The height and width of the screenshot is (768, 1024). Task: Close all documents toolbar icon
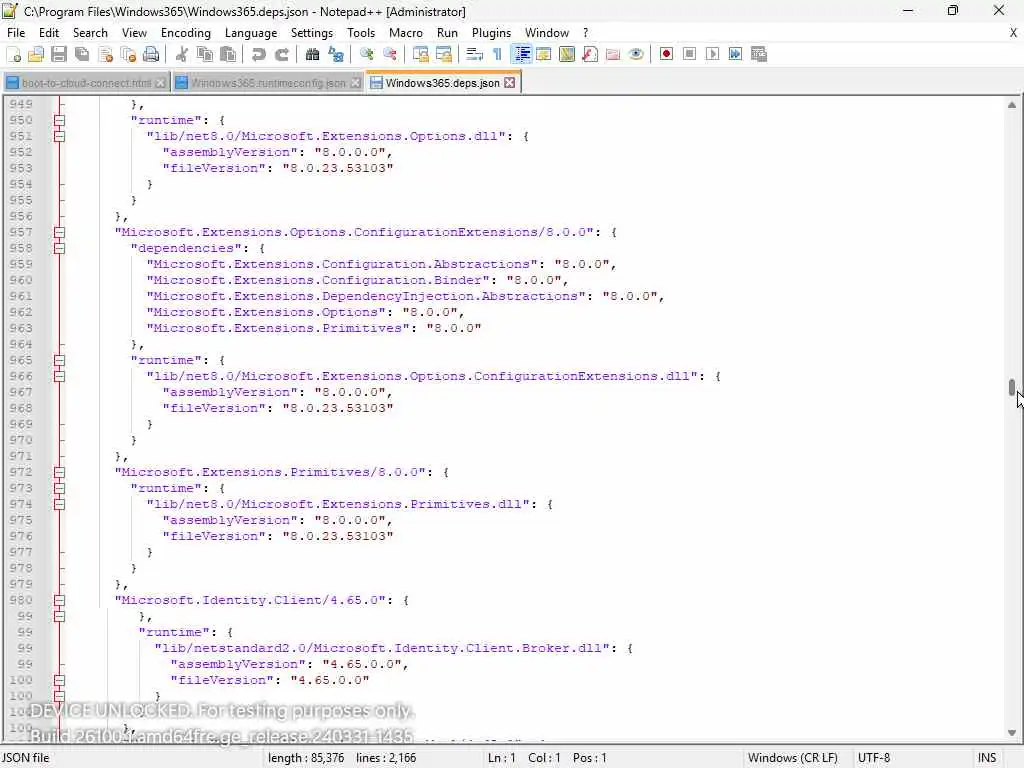[128, 54]
